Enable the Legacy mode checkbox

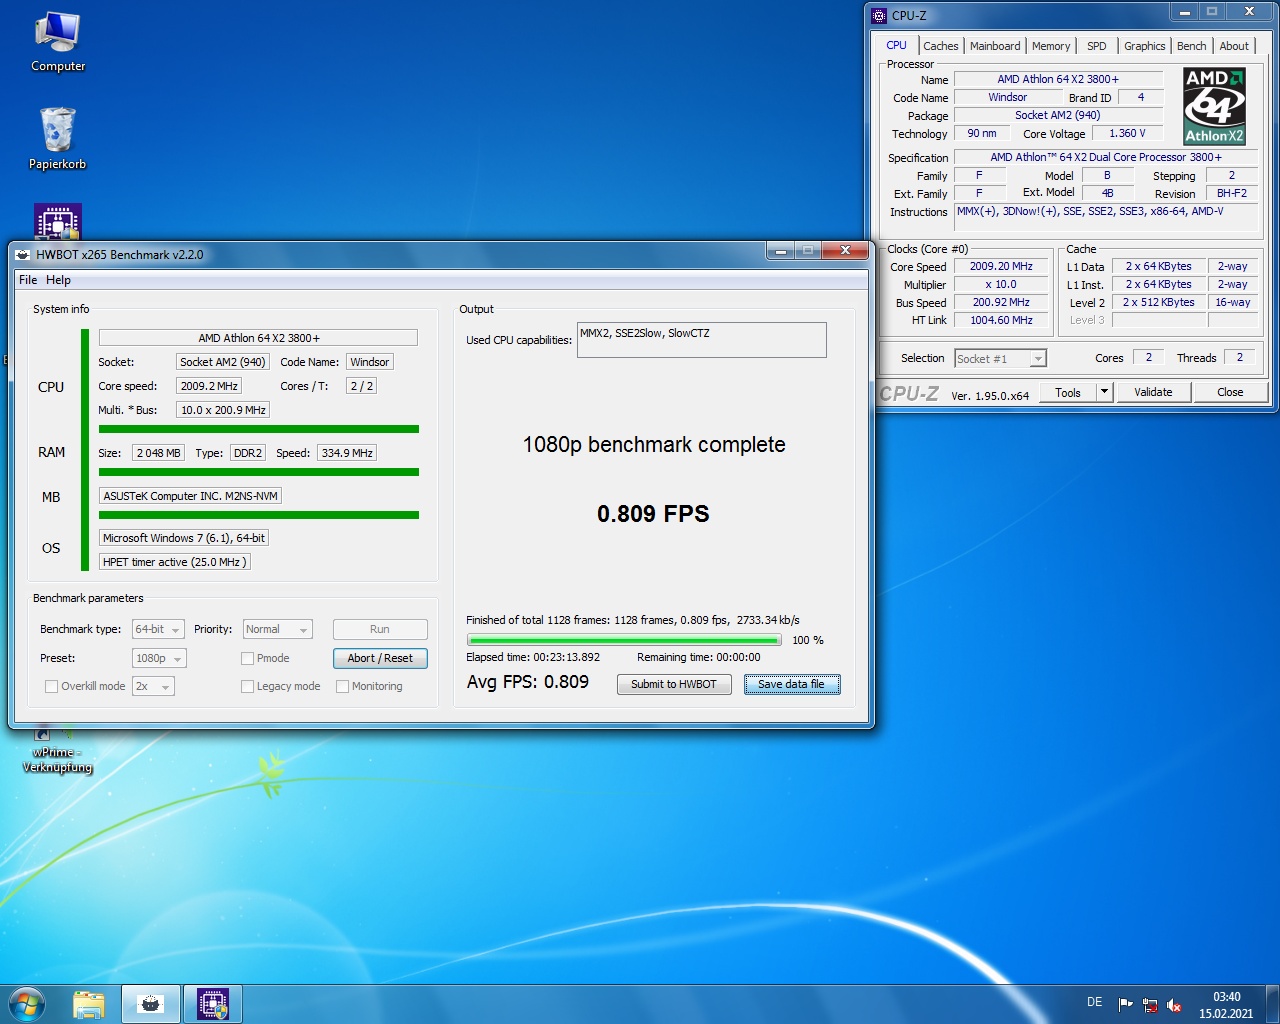click(x=247, y=686)
